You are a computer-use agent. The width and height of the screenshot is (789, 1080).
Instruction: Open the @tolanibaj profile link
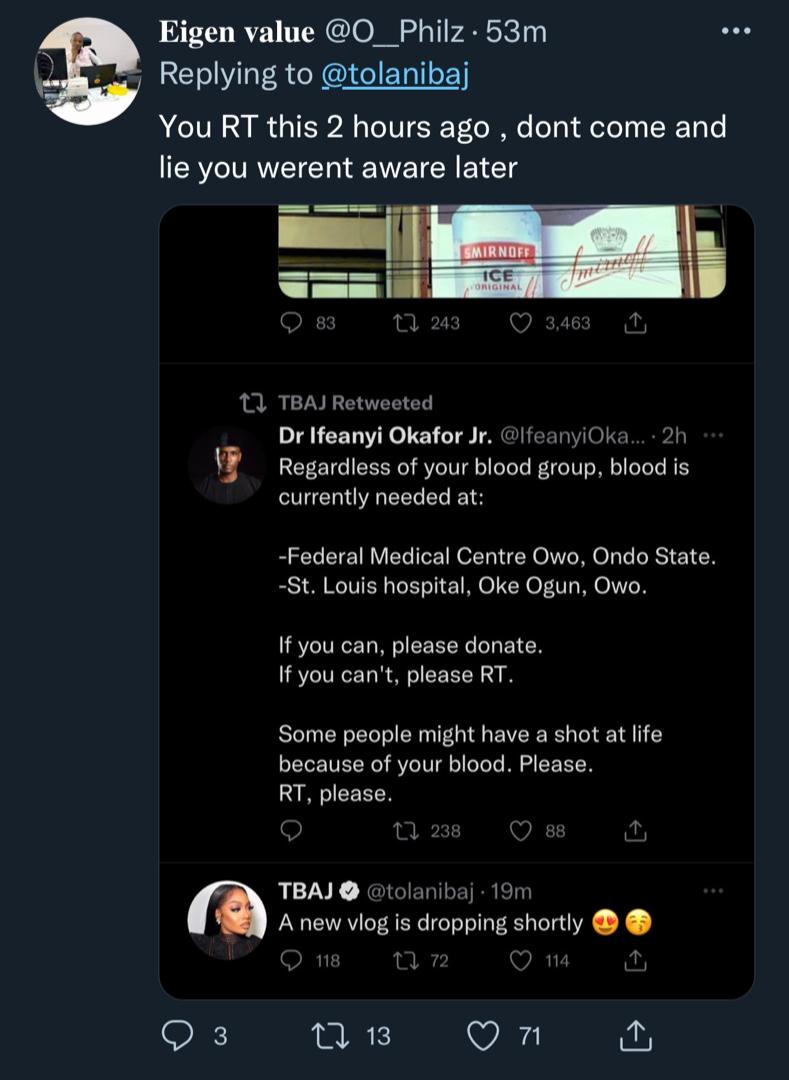click(395, 74)
